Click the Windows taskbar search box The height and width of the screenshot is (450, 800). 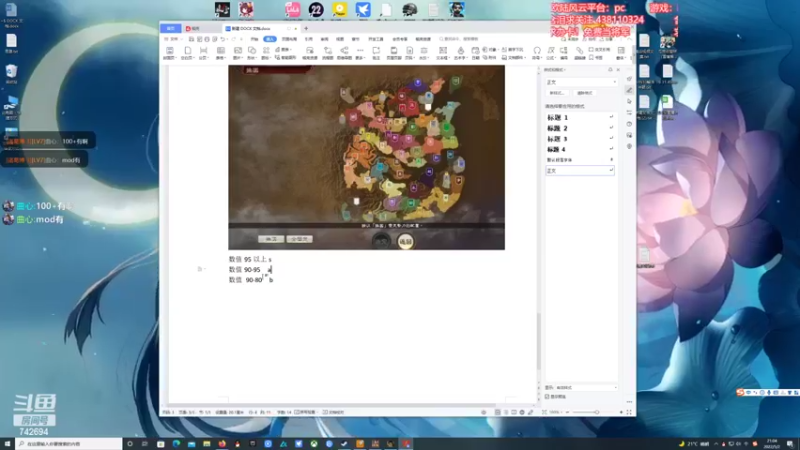click(69, 444)
